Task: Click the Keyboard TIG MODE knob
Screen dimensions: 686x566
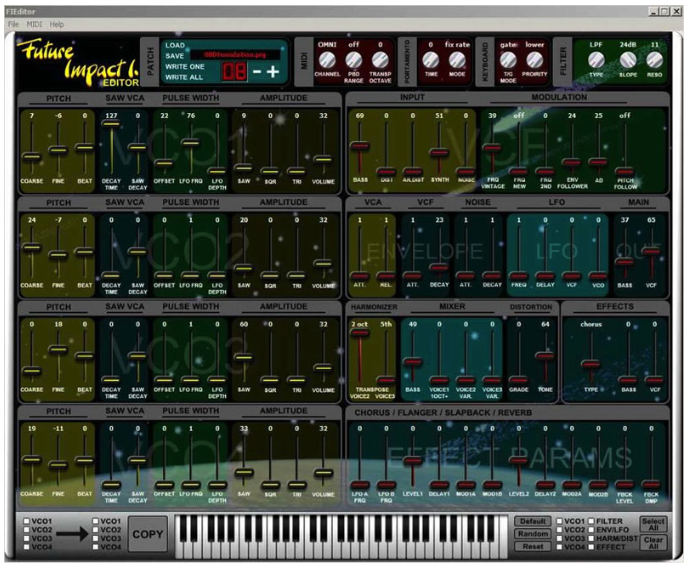Action: [508, 59]
